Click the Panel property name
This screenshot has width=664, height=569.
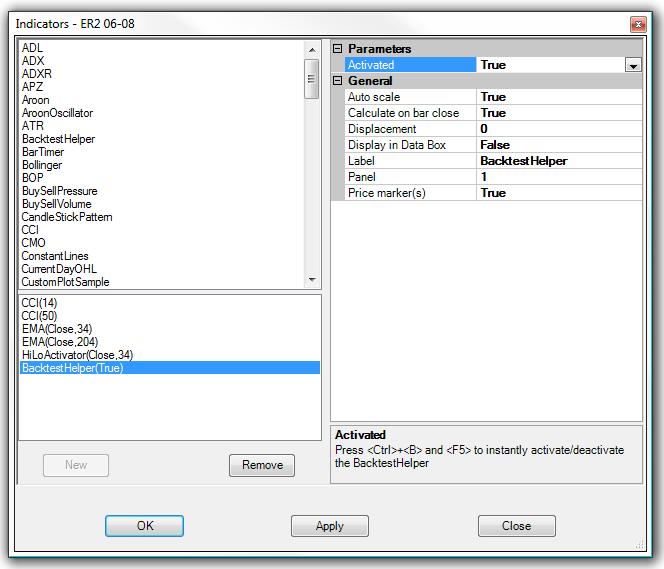[362, 177]
